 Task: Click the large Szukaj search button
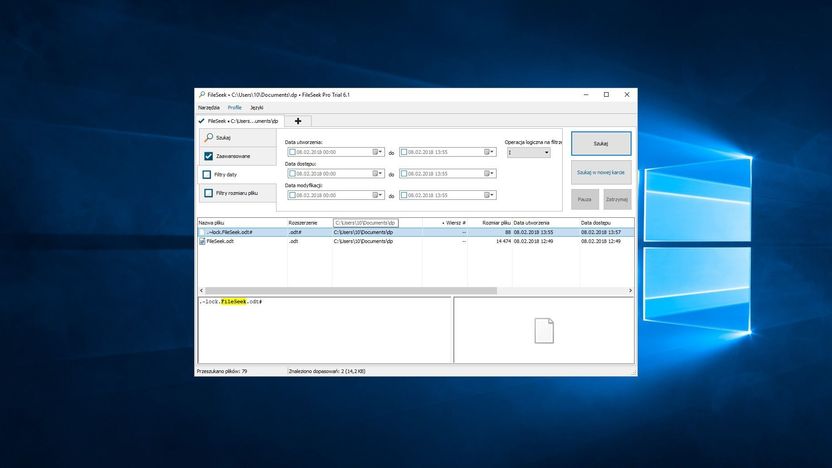(x=601, y=144)
